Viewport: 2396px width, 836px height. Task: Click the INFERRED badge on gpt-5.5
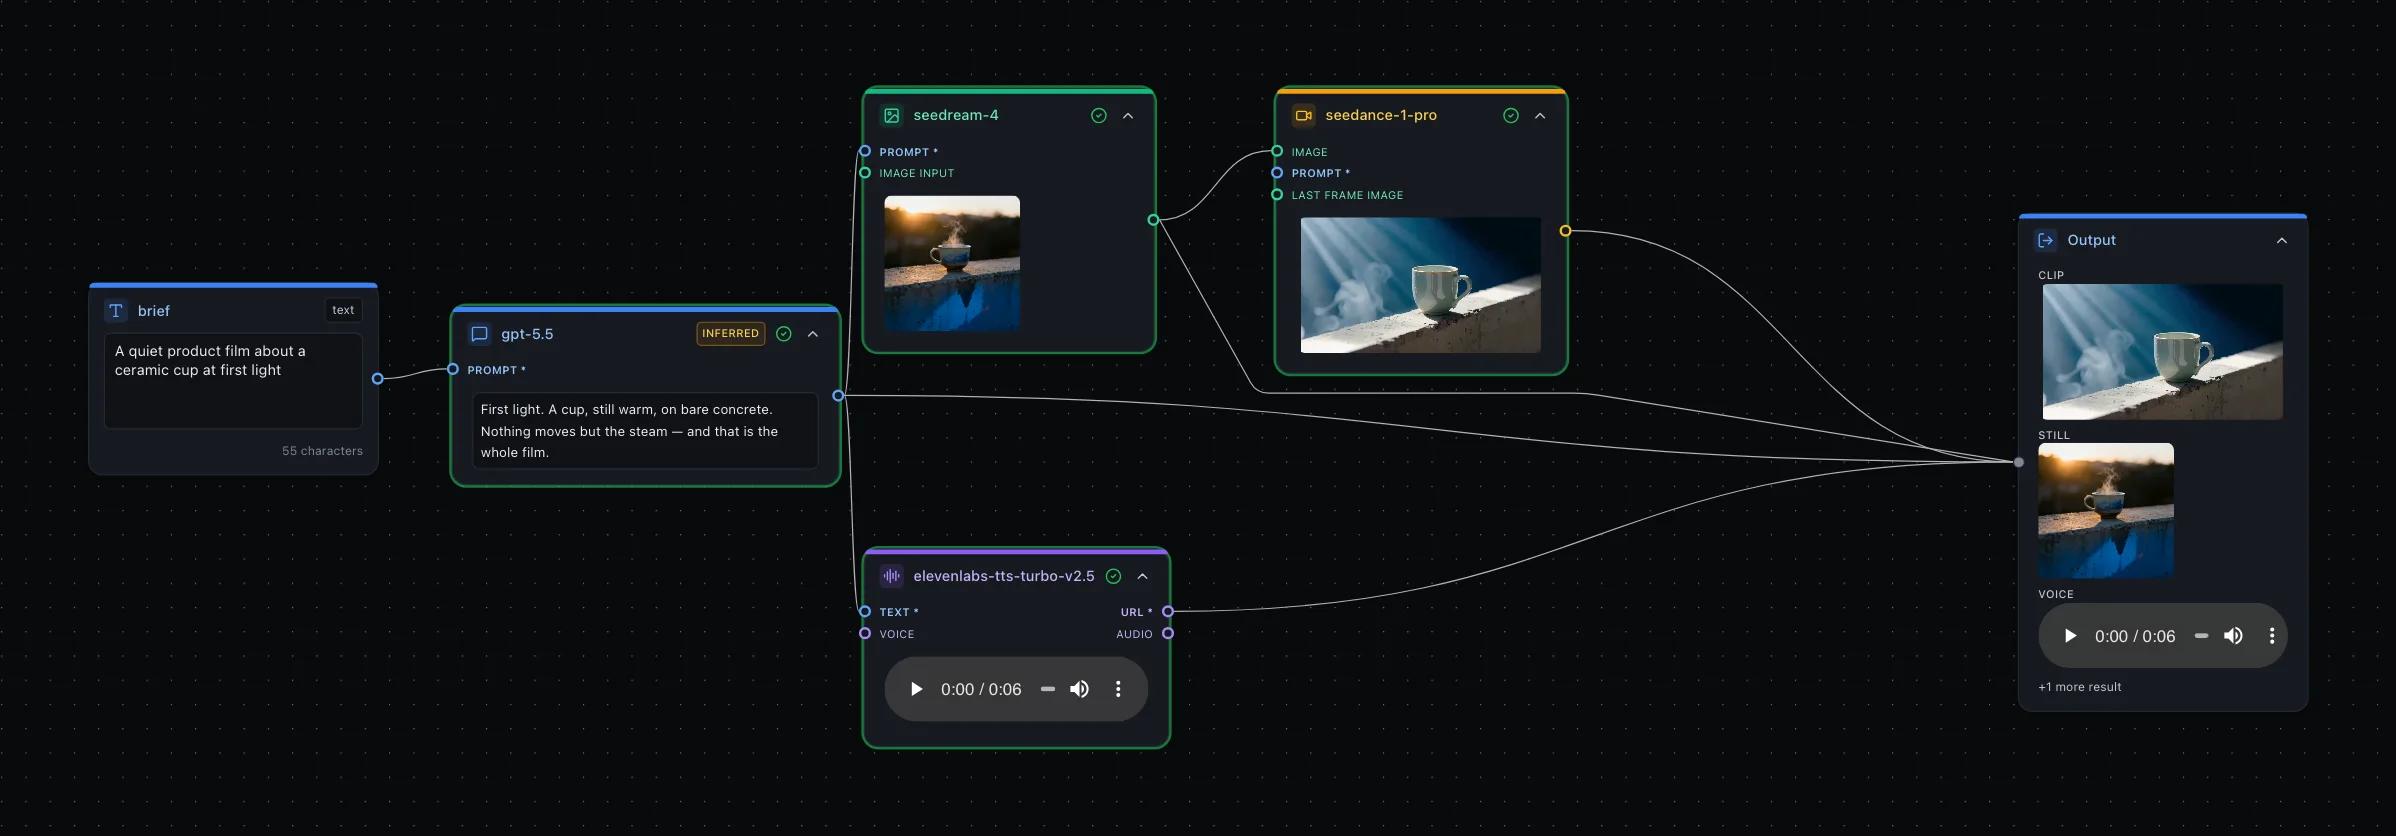click(730, 334)
